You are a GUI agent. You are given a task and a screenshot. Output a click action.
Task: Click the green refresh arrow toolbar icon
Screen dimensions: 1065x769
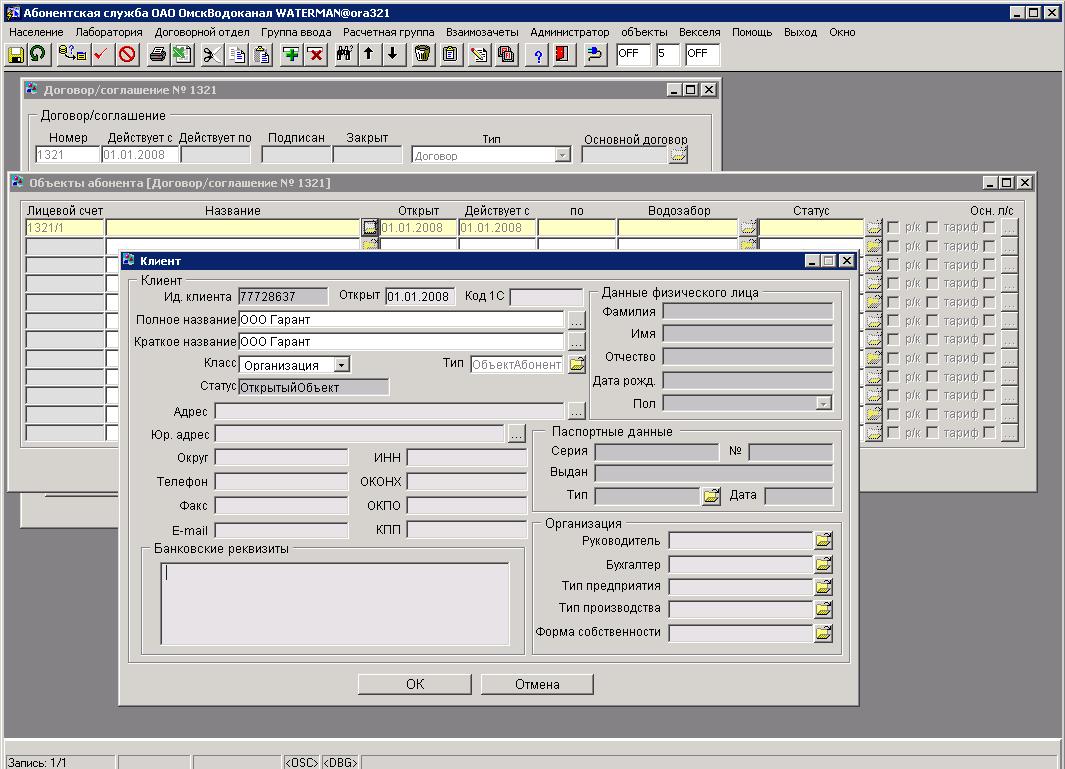[38, 54]
